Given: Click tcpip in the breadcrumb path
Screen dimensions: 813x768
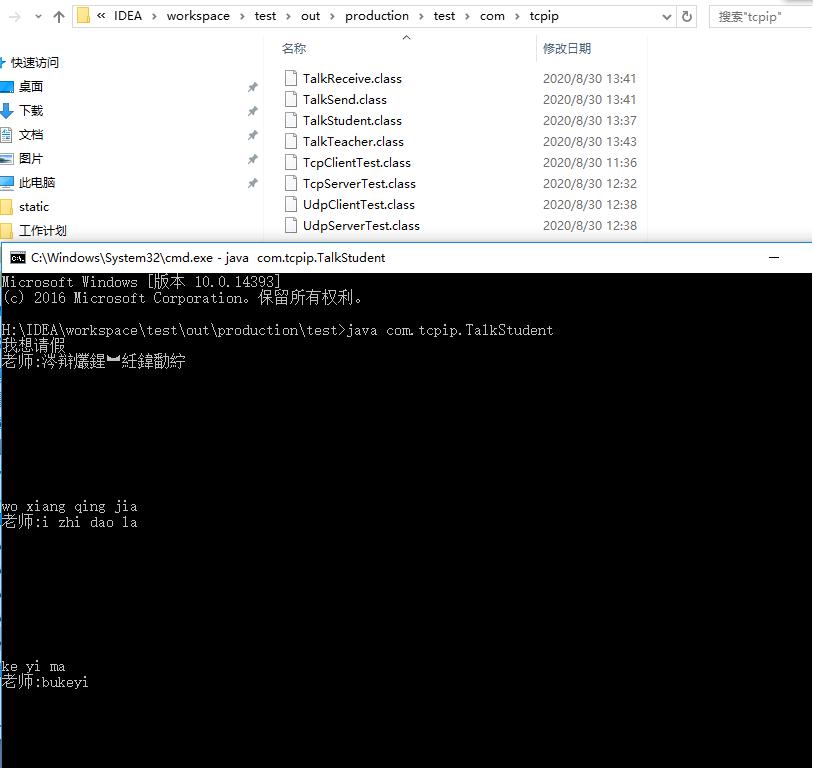Looking at the screenshot, I should point(544,16).
